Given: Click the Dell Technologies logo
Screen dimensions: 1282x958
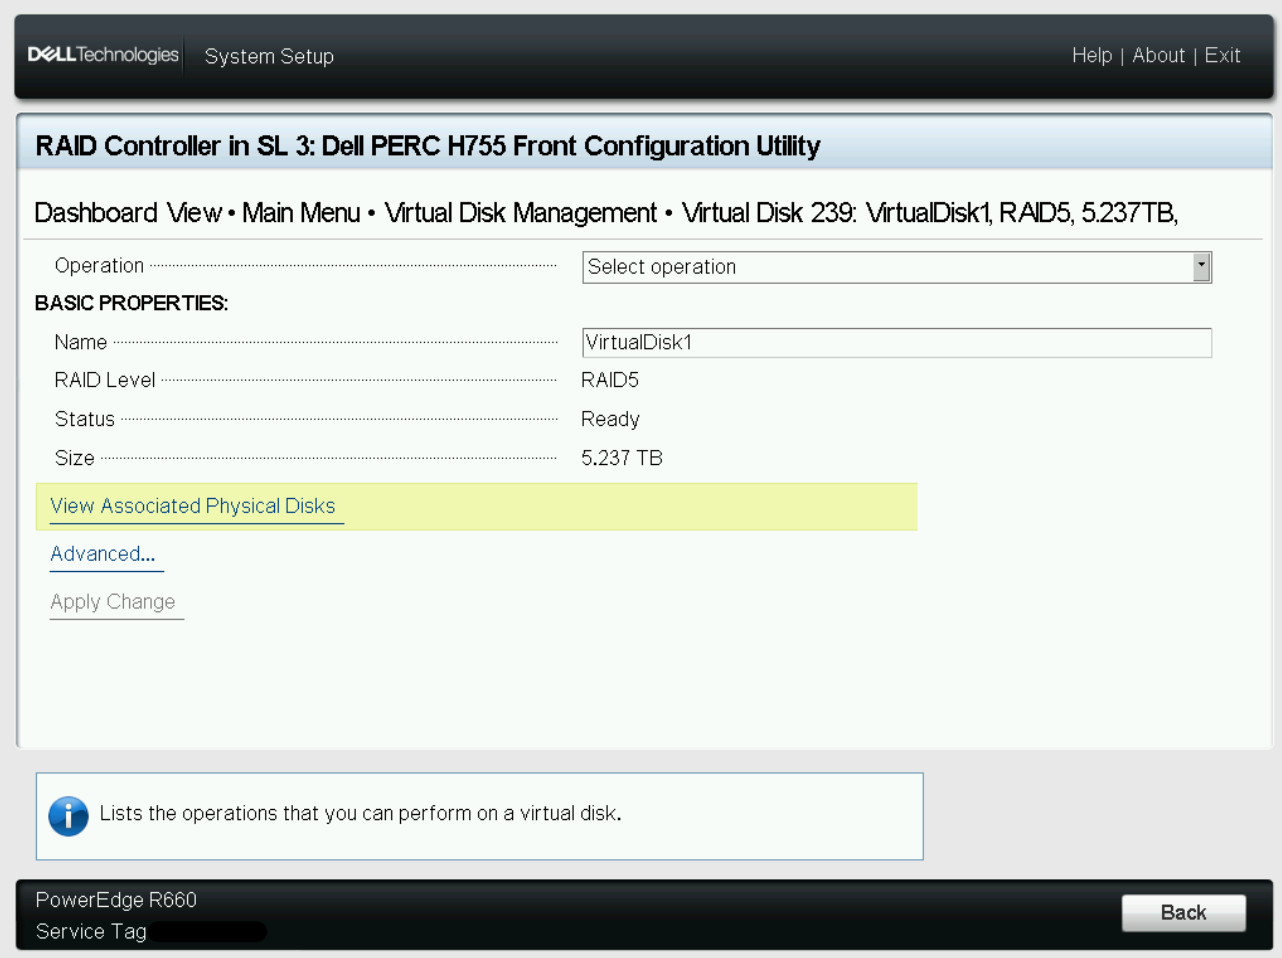Looking at the screenshot, I should coord(103,55).
